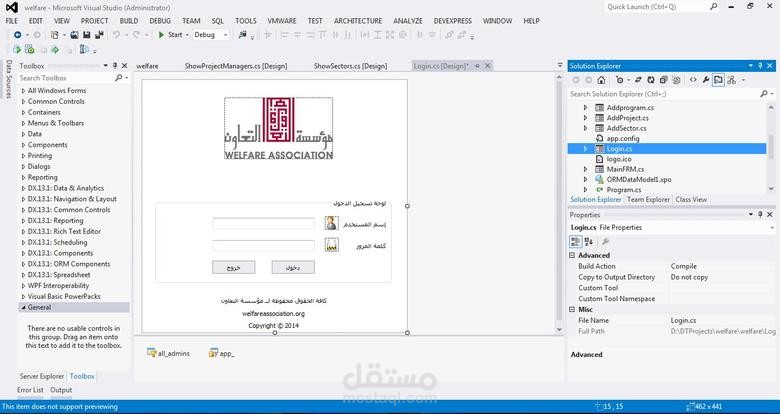Click Pending Changes Filter clock icon
This screenshot has height=414, width=780.
click(620, 80)
